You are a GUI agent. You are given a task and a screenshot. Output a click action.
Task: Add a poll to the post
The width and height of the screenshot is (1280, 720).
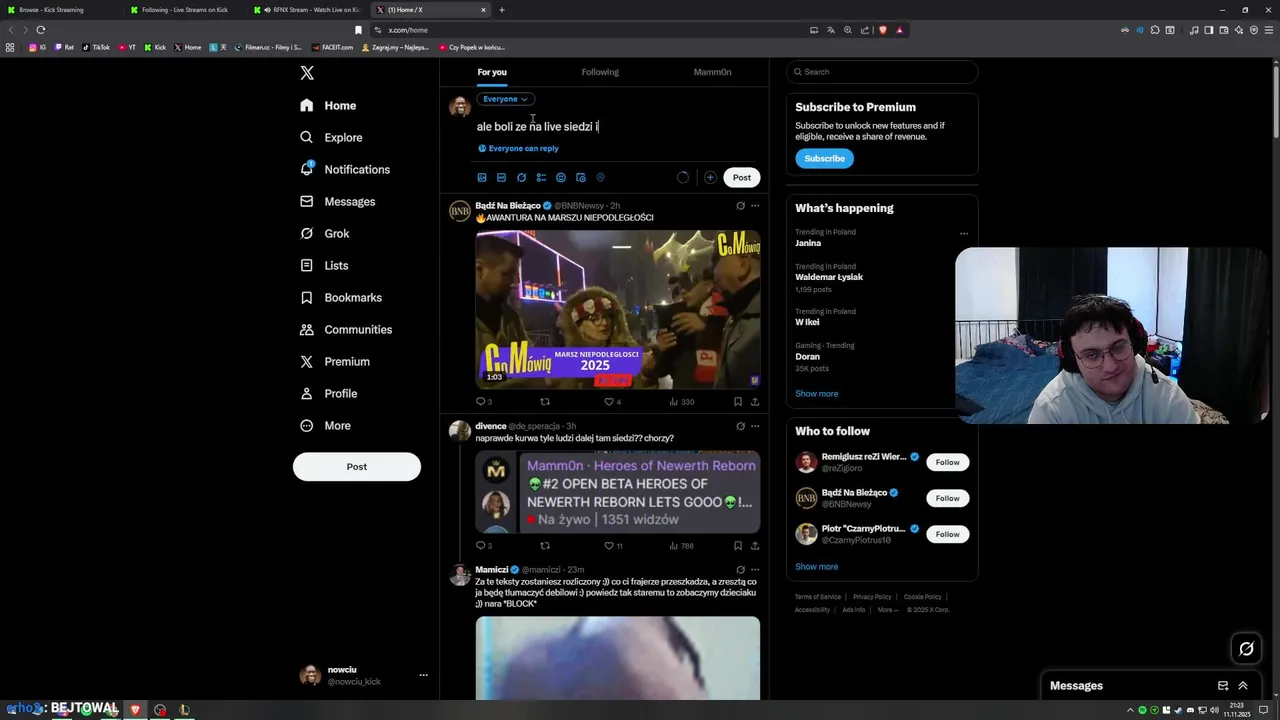point(541,177)
